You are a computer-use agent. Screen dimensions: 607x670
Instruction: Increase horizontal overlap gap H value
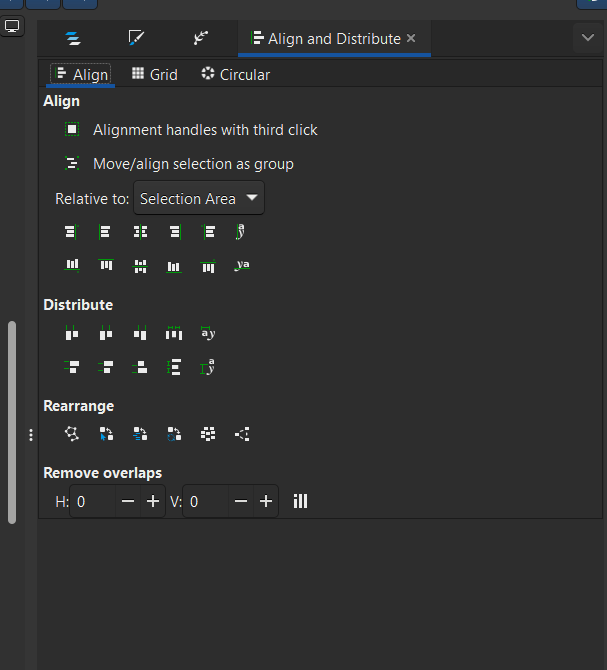153,501
